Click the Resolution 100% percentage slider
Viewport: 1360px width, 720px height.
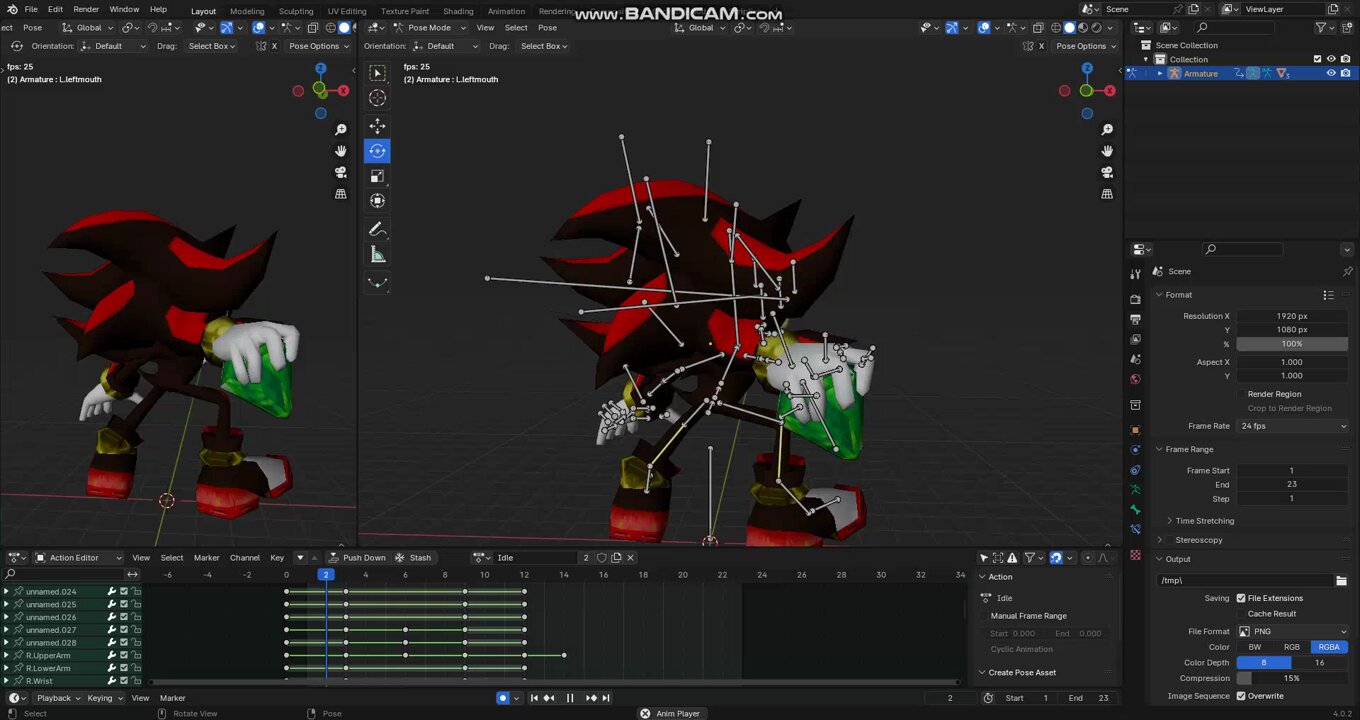click(x=1292, y=344)
